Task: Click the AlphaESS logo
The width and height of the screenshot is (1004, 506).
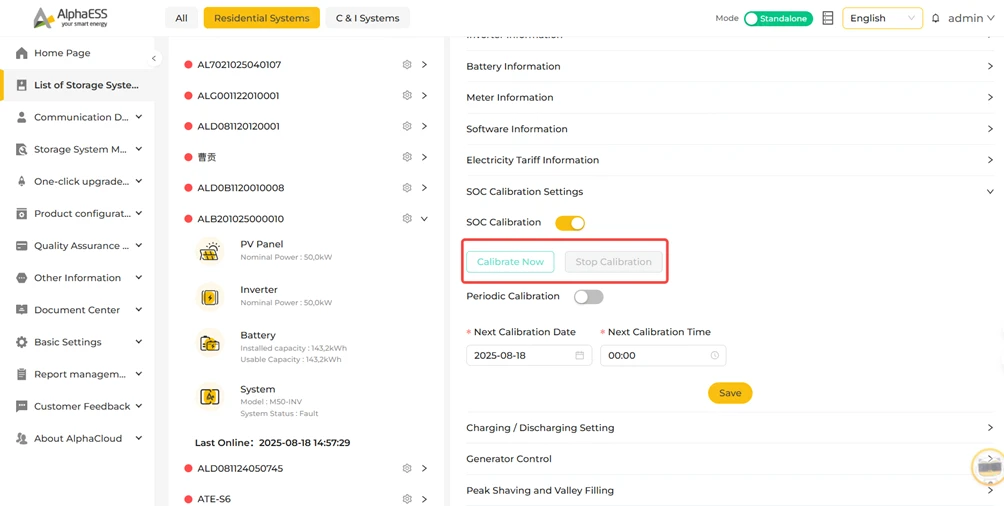Action: [x=70, y=17]
